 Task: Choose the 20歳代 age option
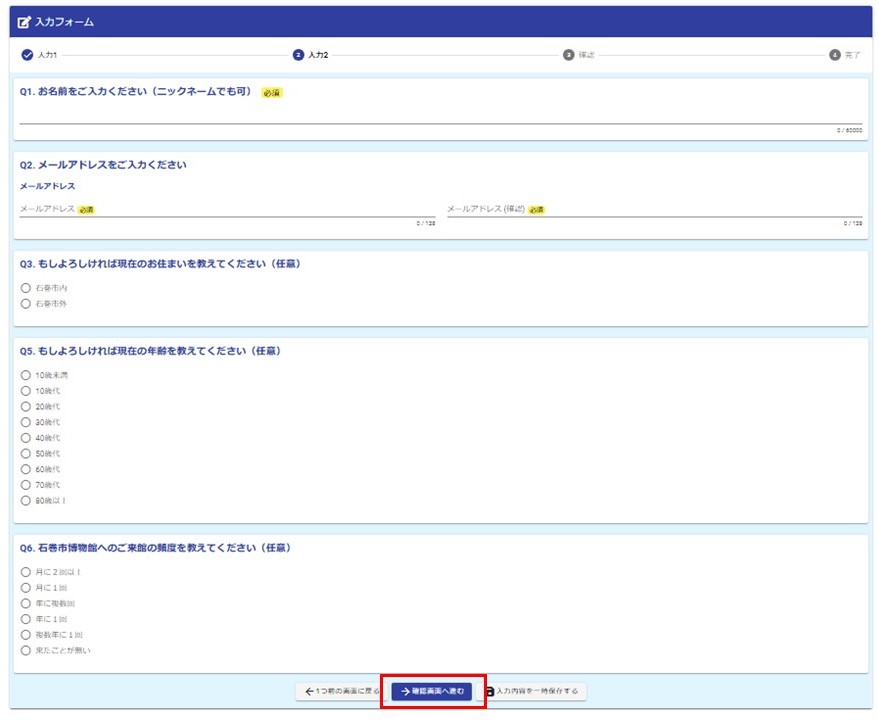tap(26, 407)
